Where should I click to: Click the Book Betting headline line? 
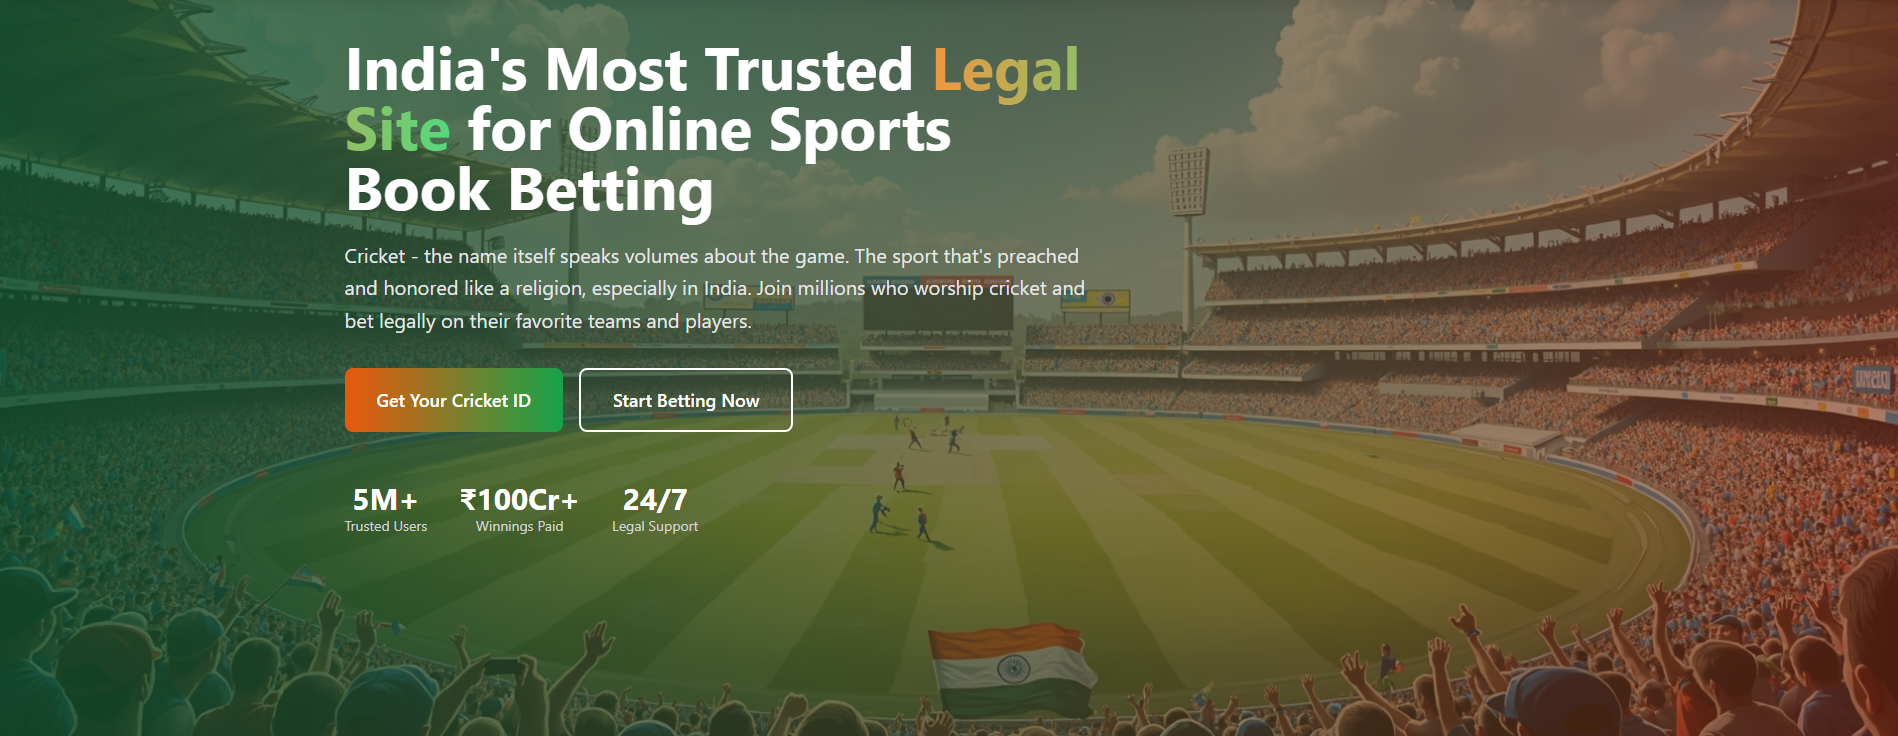(x=529, y=191)
